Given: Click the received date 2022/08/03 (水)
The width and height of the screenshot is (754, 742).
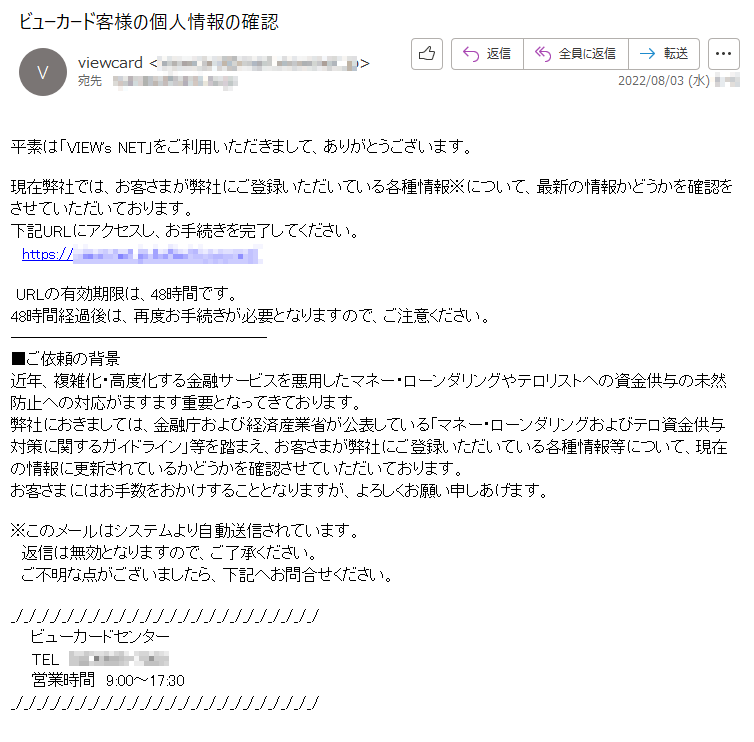Looking at the screenshot, I should coord(664,81).
